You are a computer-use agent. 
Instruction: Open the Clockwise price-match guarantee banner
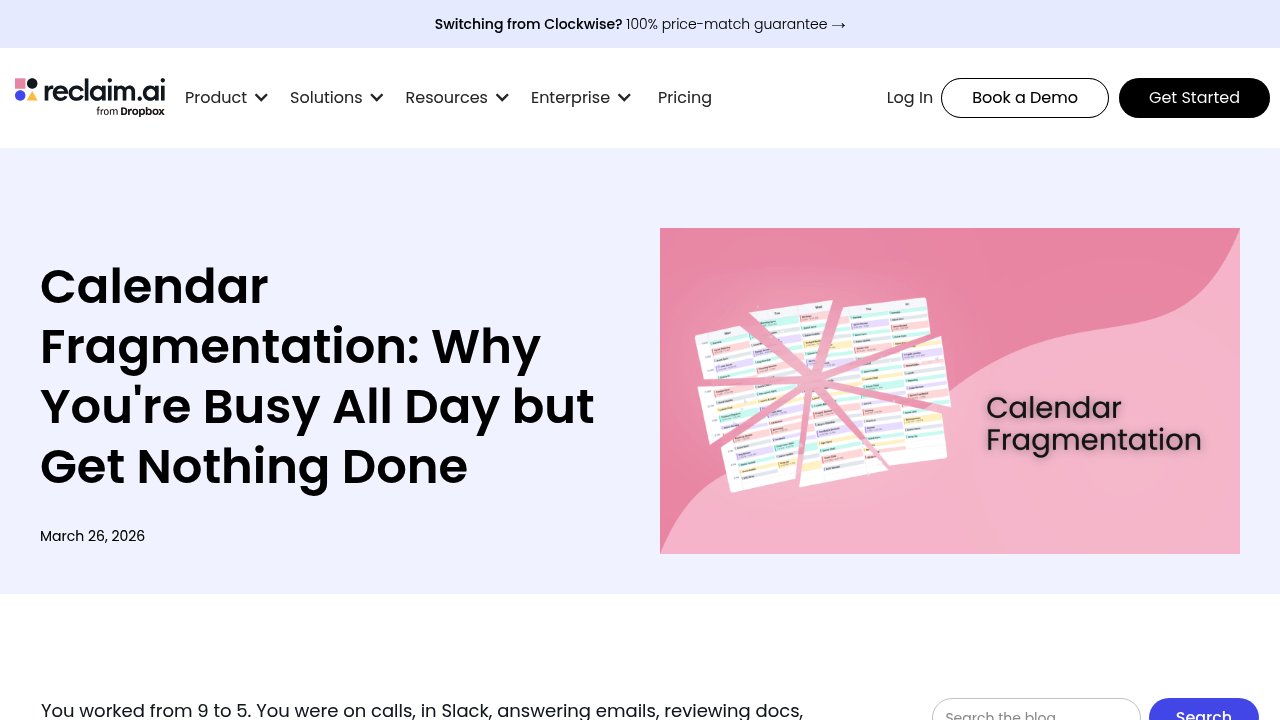click(640, 24)
